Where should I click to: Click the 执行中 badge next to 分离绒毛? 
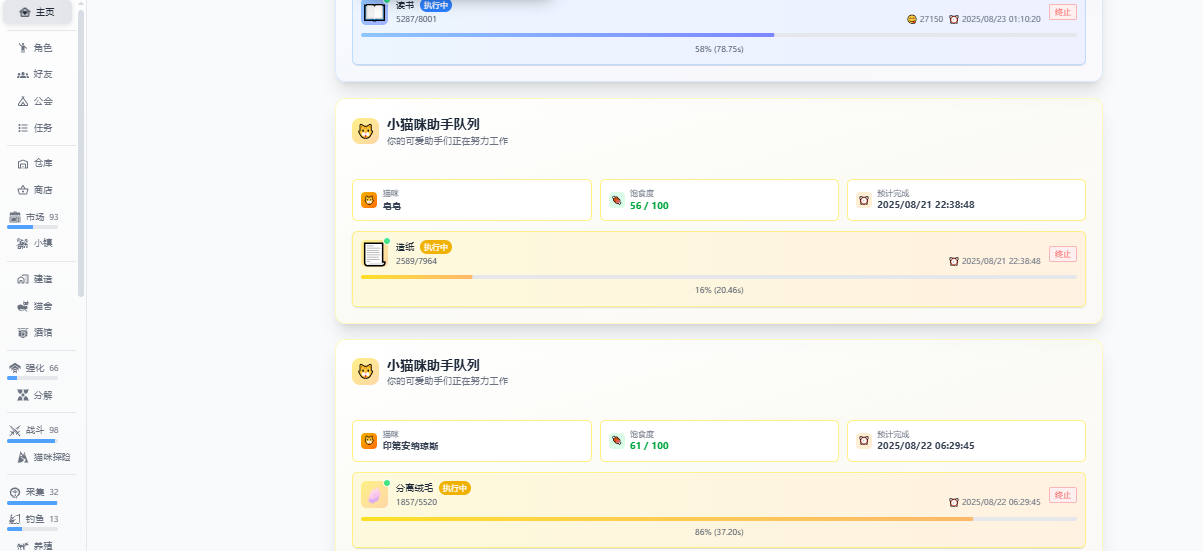455,488
